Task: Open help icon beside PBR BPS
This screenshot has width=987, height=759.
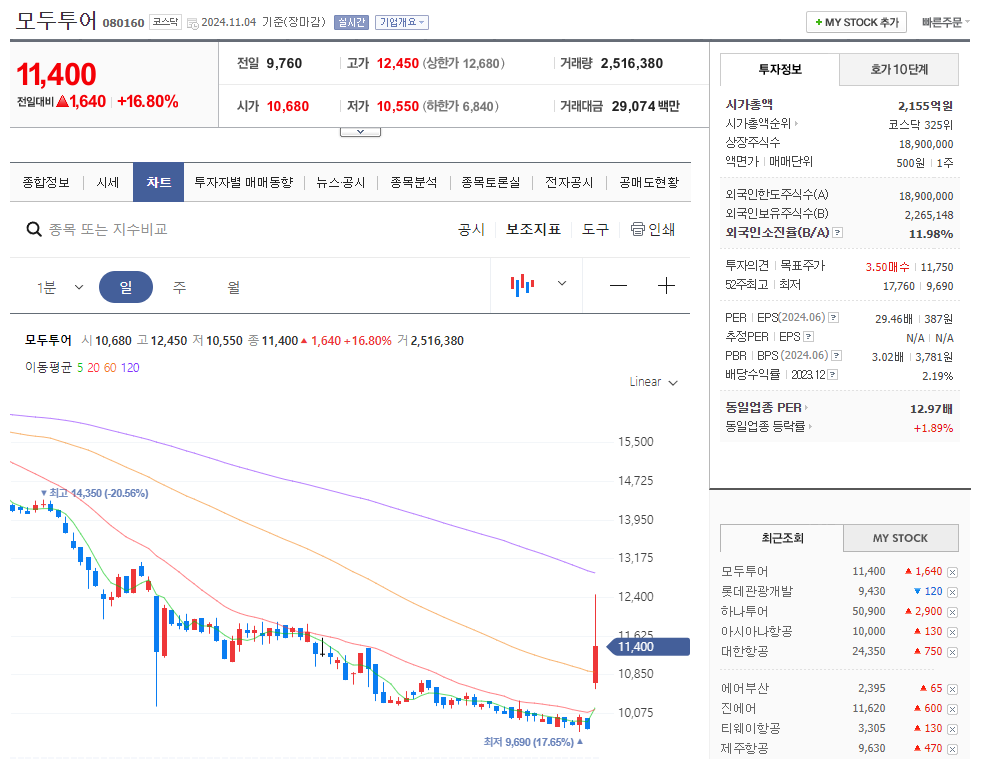Action: (x=837, y=356)
